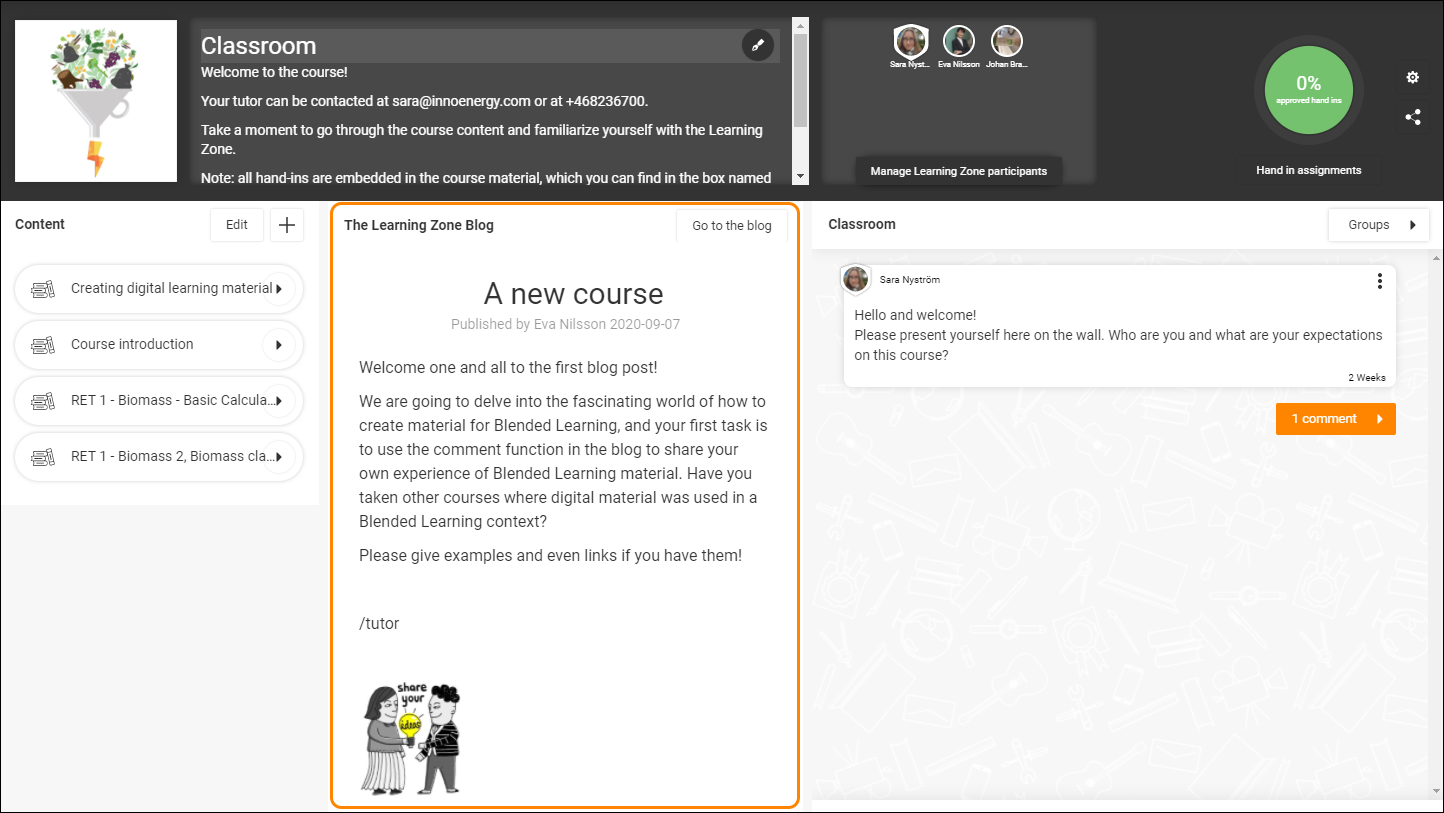
Task: Click the share icon below the gear
Action: coord(1412,117)
